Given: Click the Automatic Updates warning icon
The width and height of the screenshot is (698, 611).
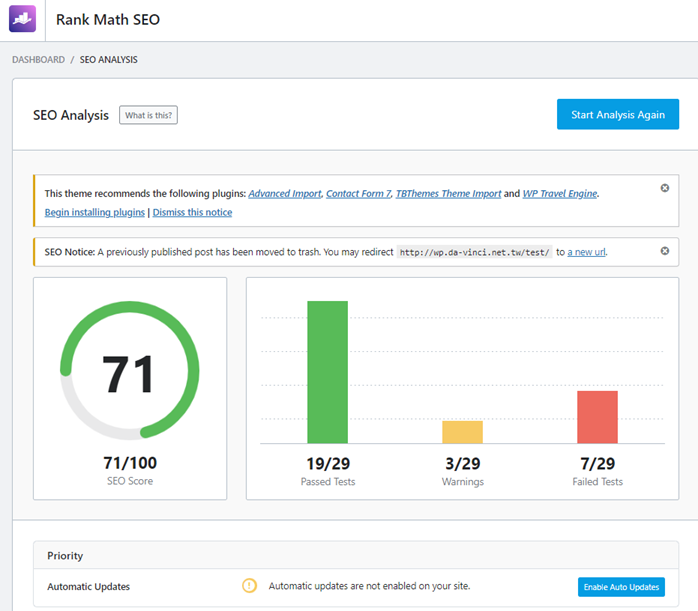Looking at the screenshot, I should 249,586.
